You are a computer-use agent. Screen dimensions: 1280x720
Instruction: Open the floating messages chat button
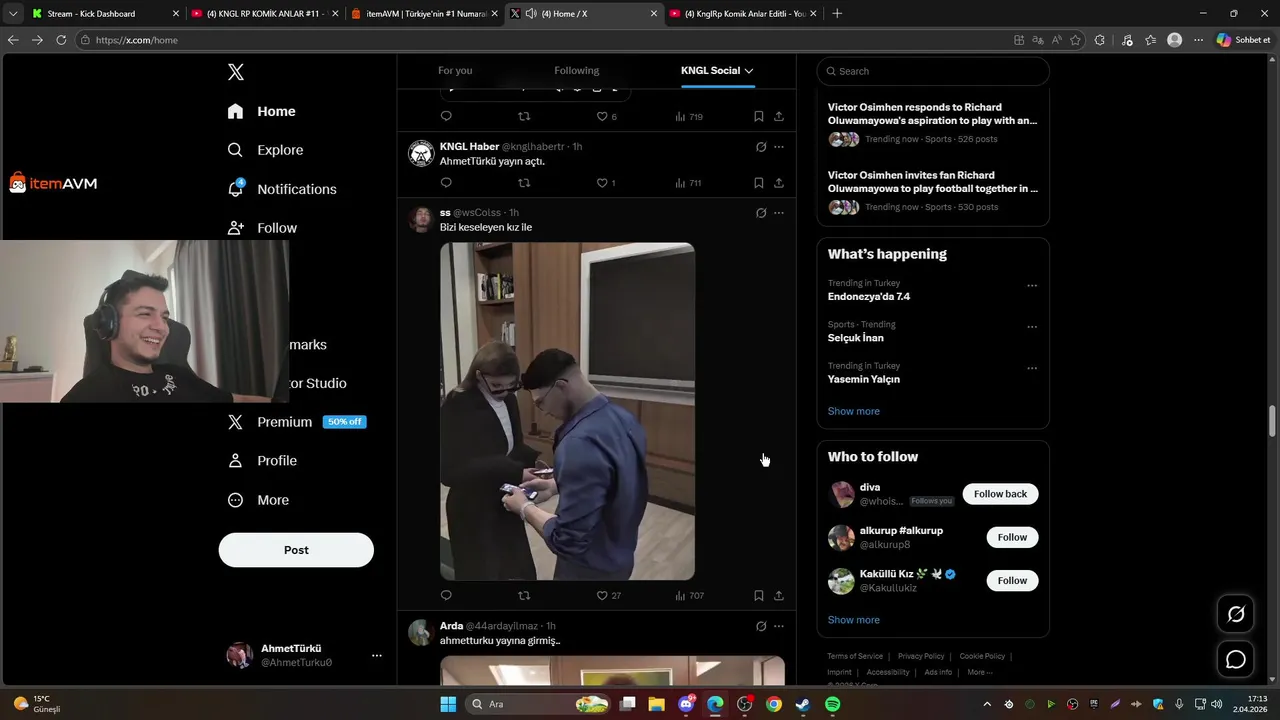tap(1236, 659)
